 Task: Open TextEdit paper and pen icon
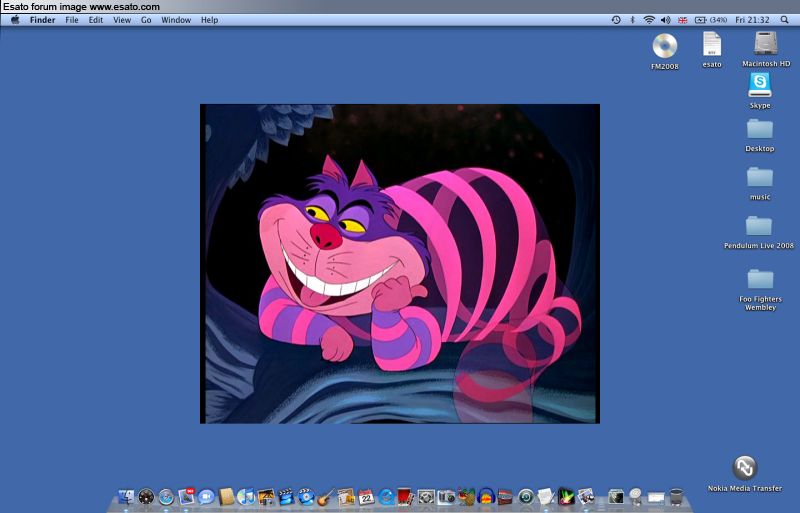point(545,497)
